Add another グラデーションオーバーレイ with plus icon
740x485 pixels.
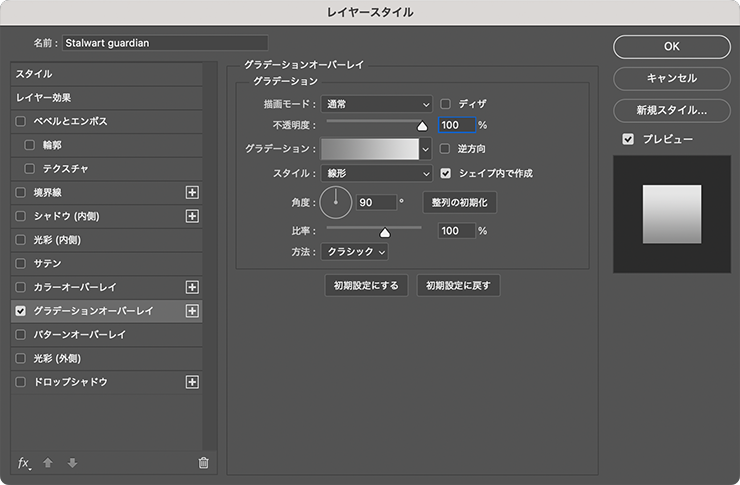click(x=193, y=311)
